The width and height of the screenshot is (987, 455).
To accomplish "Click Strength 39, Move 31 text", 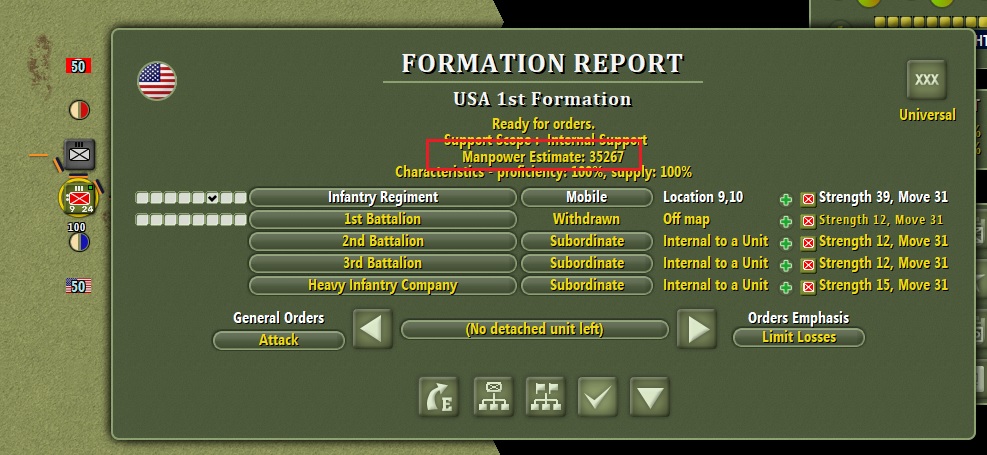I will tap(883, 197).
